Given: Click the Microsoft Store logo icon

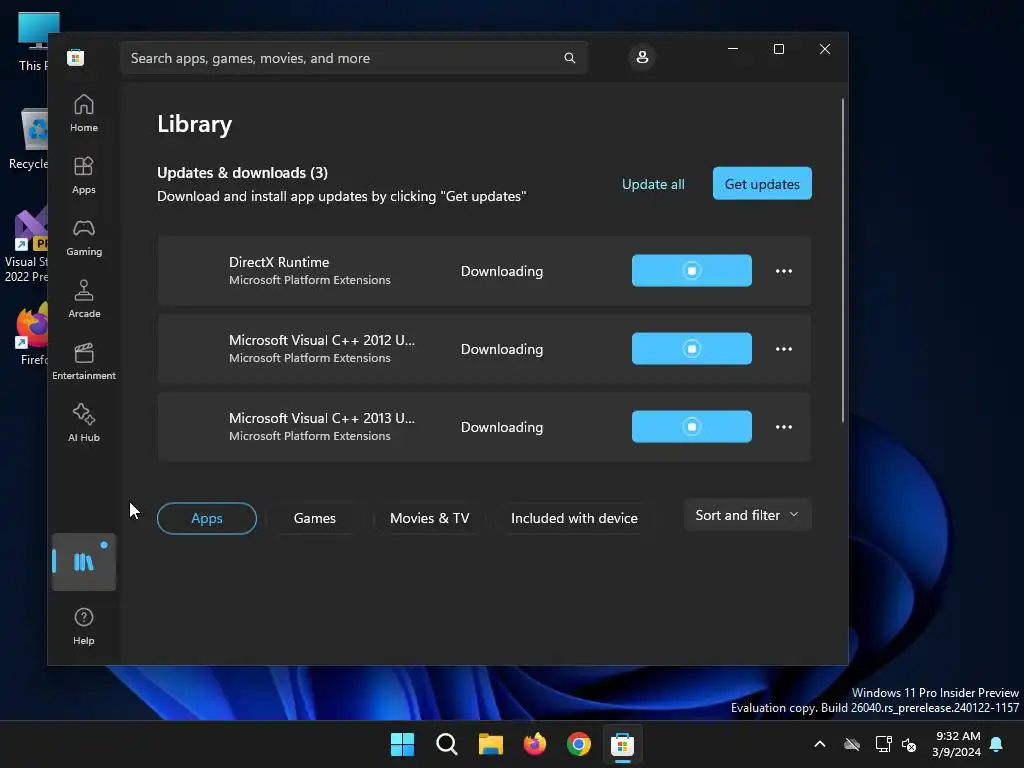Looking at the screenshot, I should click(76, 57).
